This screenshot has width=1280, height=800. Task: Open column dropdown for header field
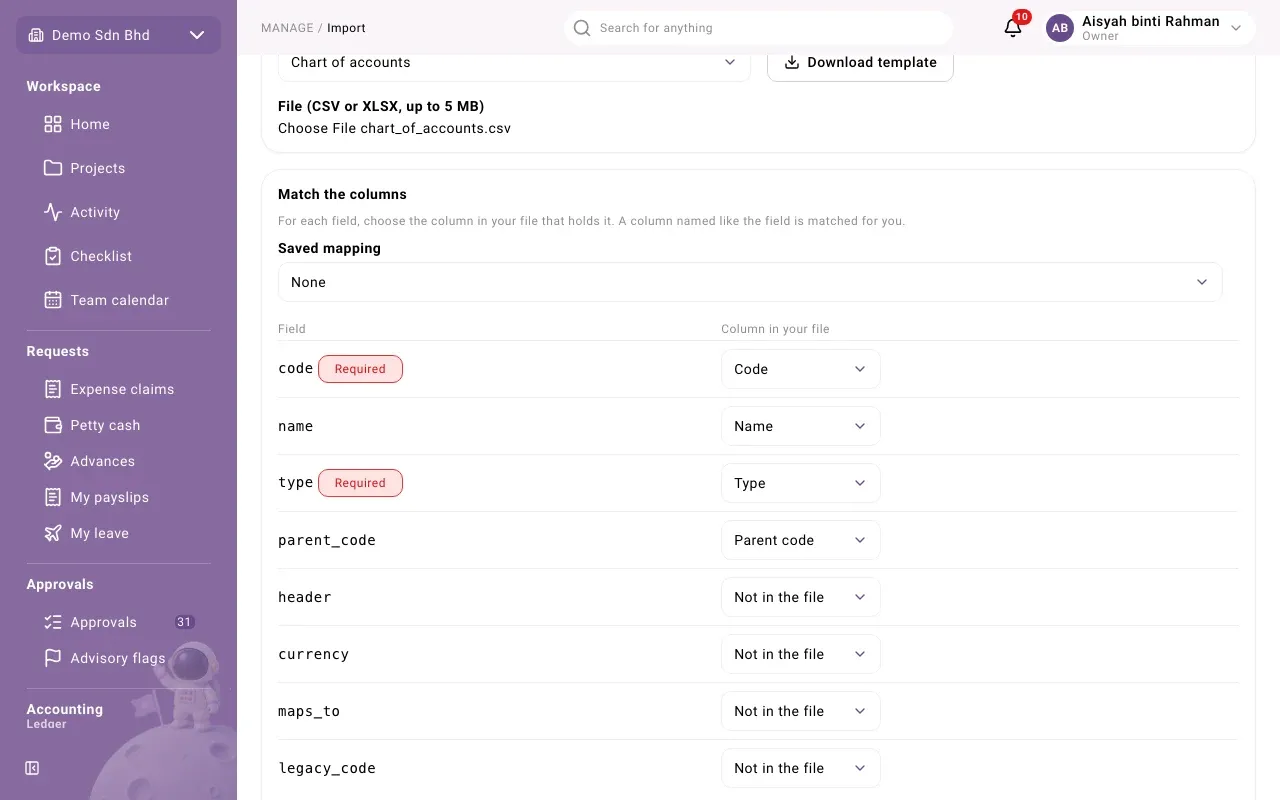801,597
